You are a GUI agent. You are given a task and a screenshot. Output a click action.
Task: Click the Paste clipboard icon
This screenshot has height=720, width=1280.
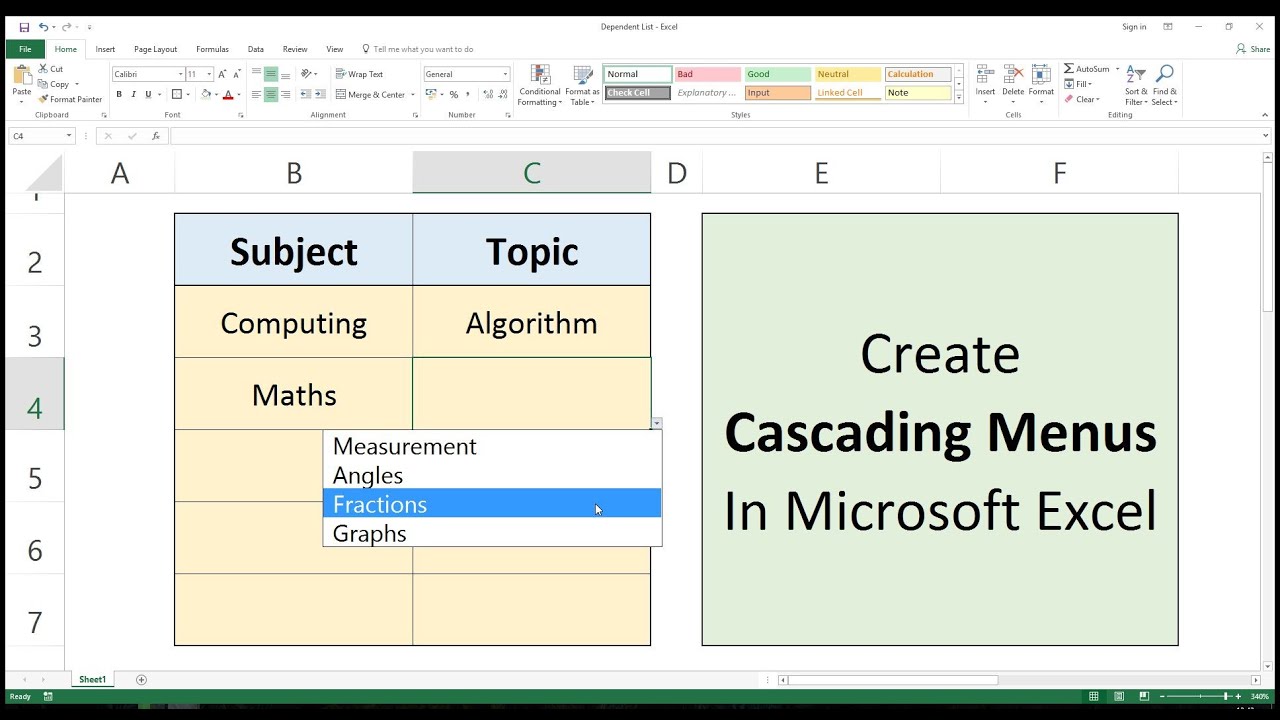pyautogui.click(x=21, y=77)
